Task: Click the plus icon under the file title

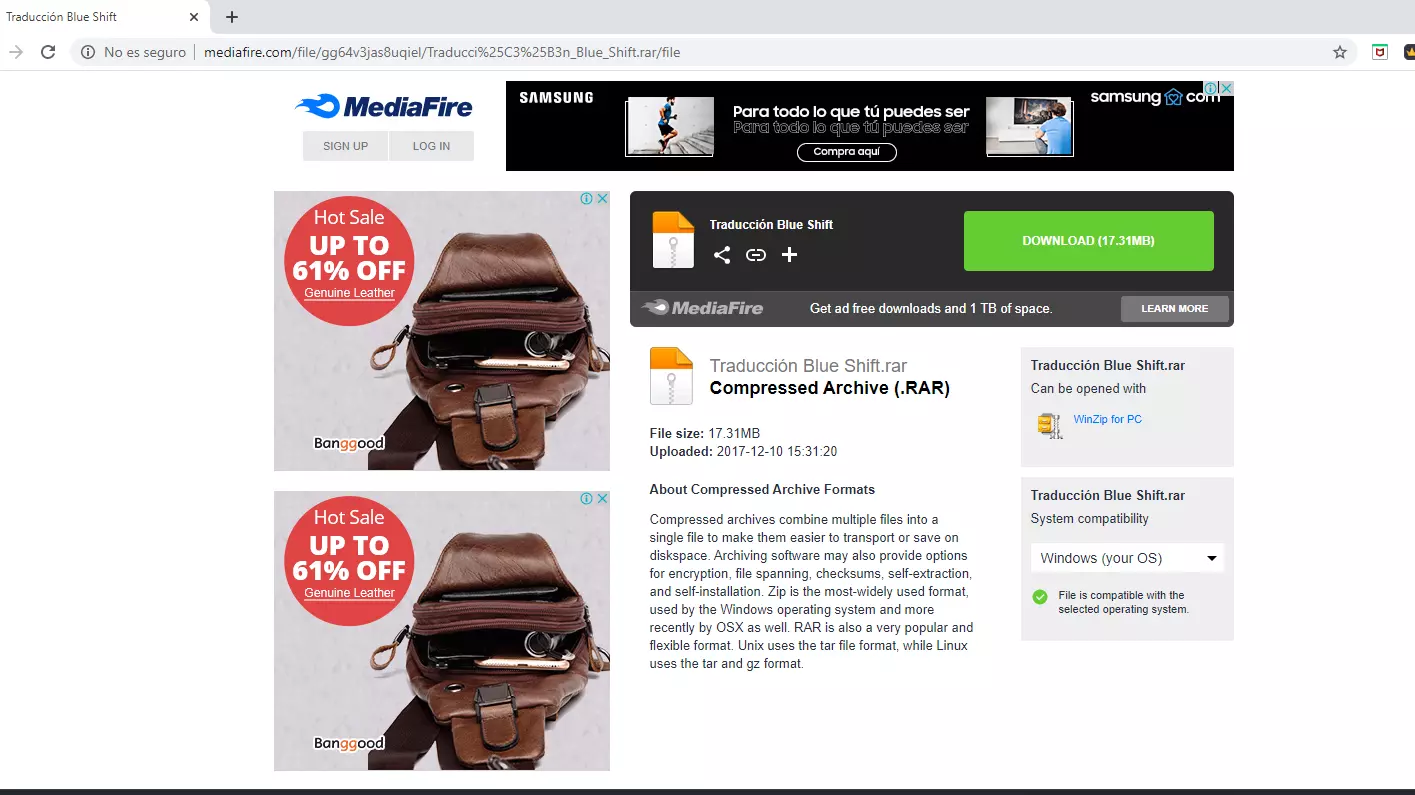Action: pyautogui.click(x=789, y=255)
